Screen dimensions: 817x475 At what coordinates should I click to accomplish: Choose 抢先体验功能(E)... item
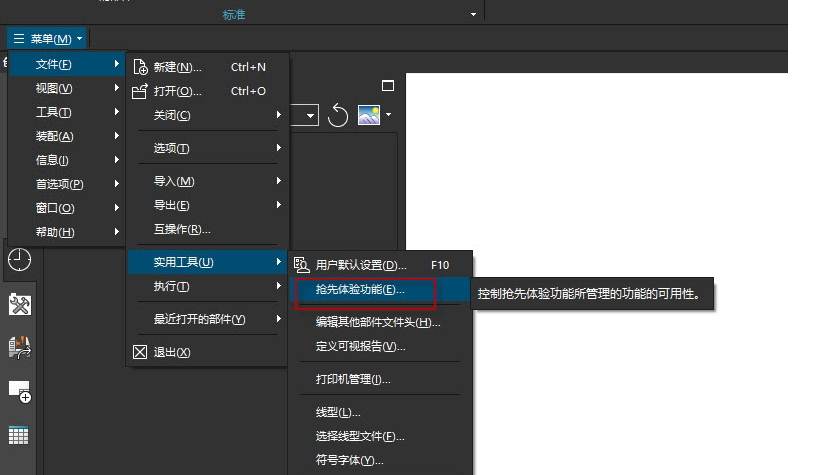[x=381, y=289]
